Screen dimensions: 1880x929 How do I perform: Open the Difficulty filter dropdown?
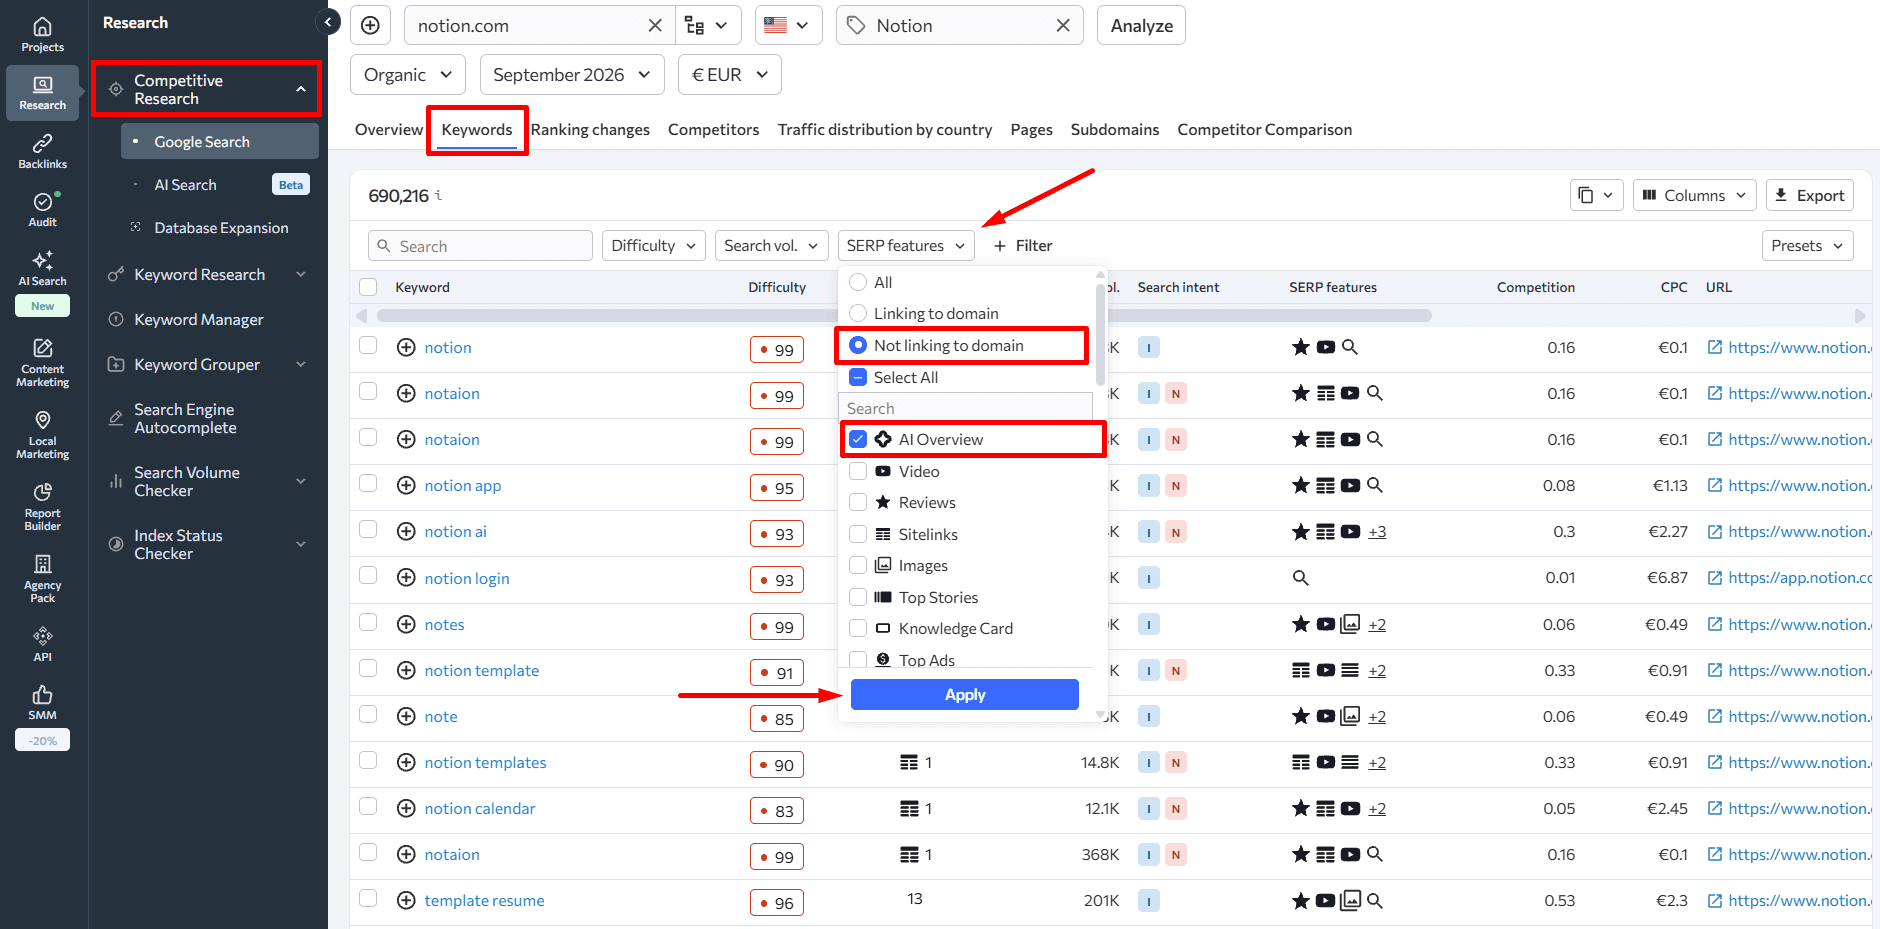pos(654,245)
